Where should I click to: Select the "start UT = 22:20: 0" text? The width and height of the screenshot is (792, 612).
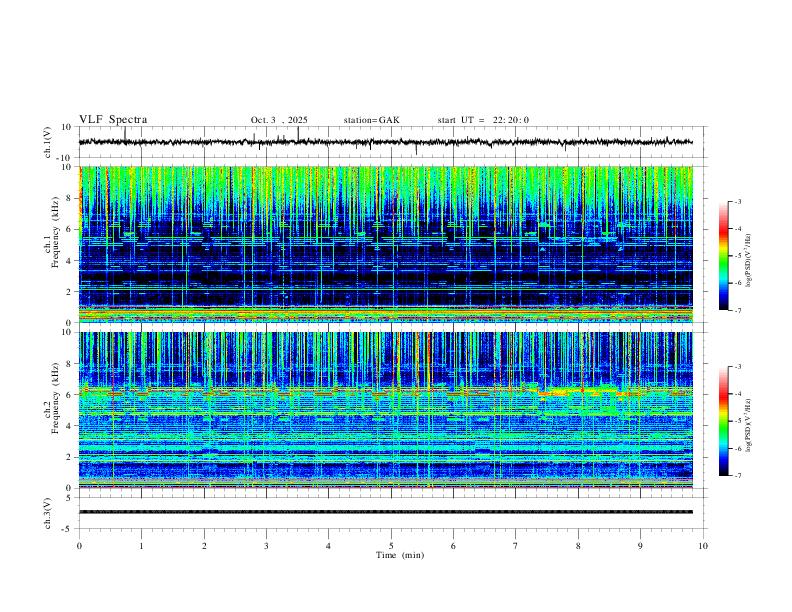483,120
